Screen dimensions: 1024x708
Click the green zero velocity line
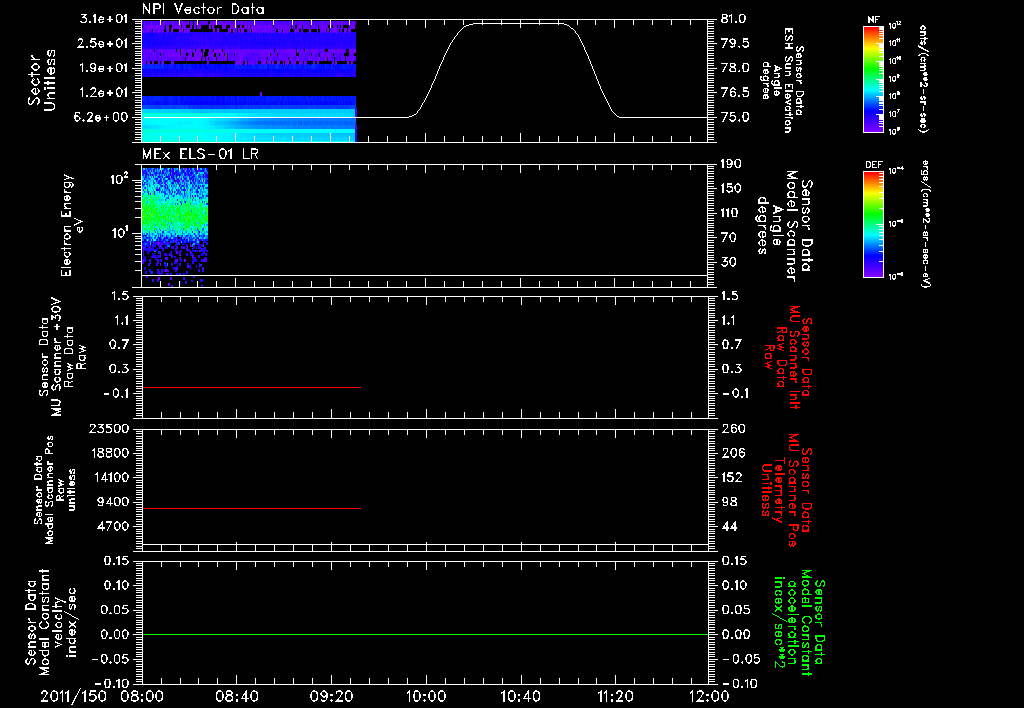click(424, 634)
